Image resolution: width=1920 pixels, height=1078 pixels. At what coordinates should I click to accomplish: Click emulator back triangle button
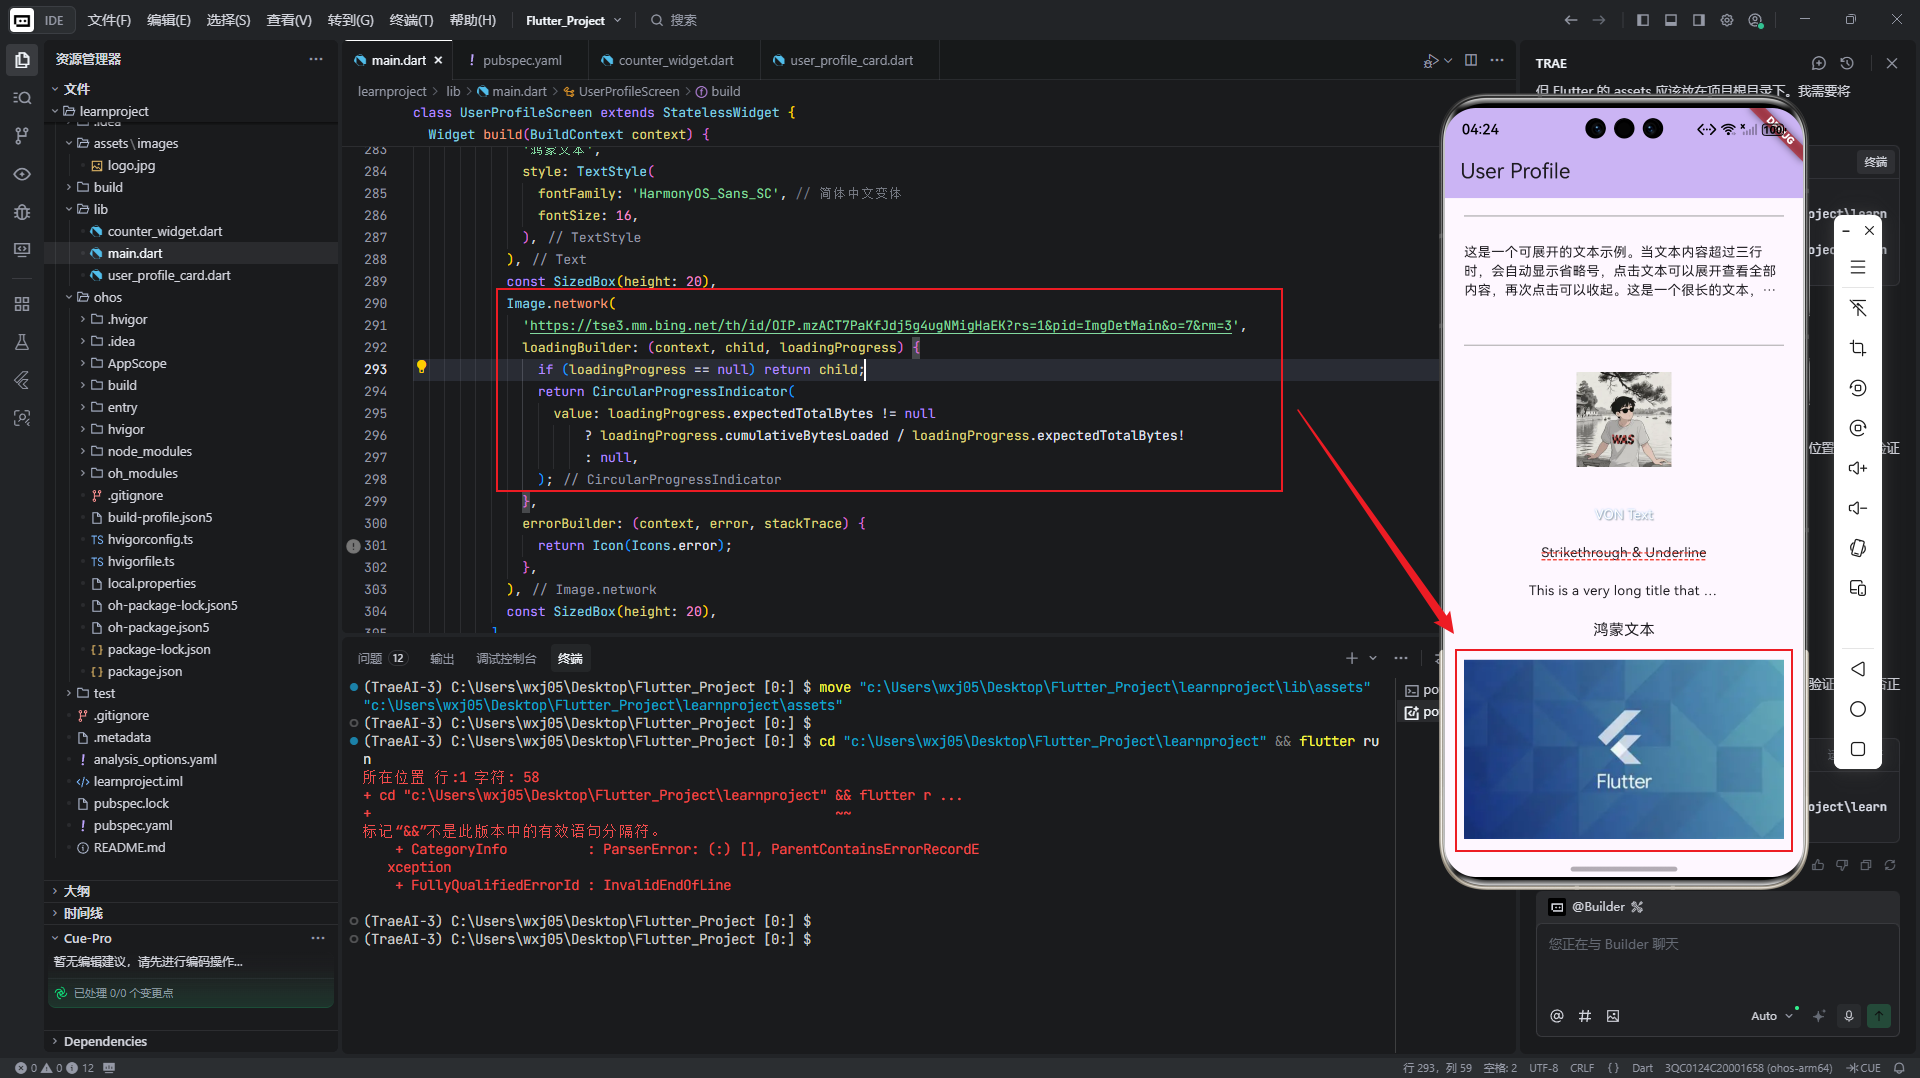tap(1858, 669)
